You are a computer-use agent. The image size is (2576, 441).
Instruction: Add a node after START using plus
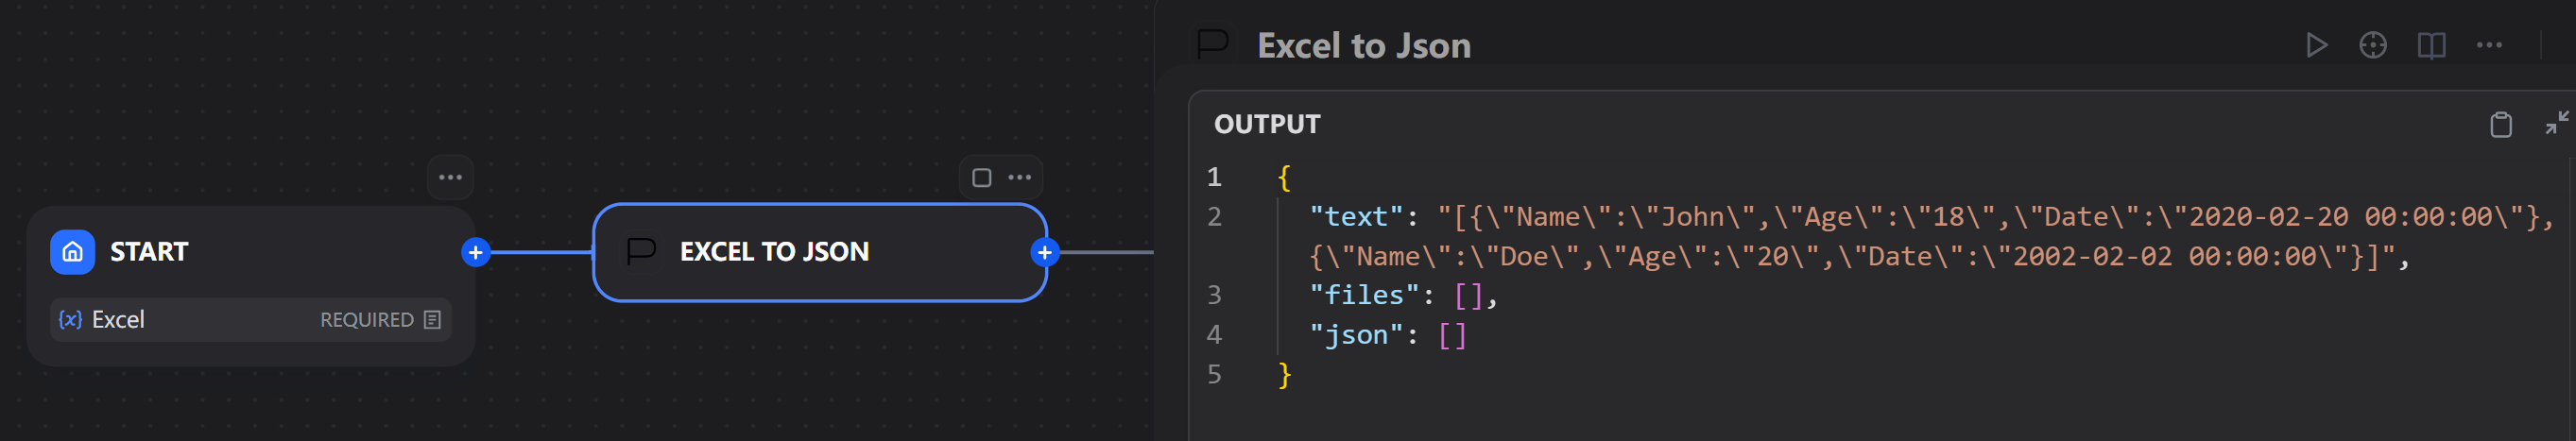pyautogui.click(x=475, y=252)
